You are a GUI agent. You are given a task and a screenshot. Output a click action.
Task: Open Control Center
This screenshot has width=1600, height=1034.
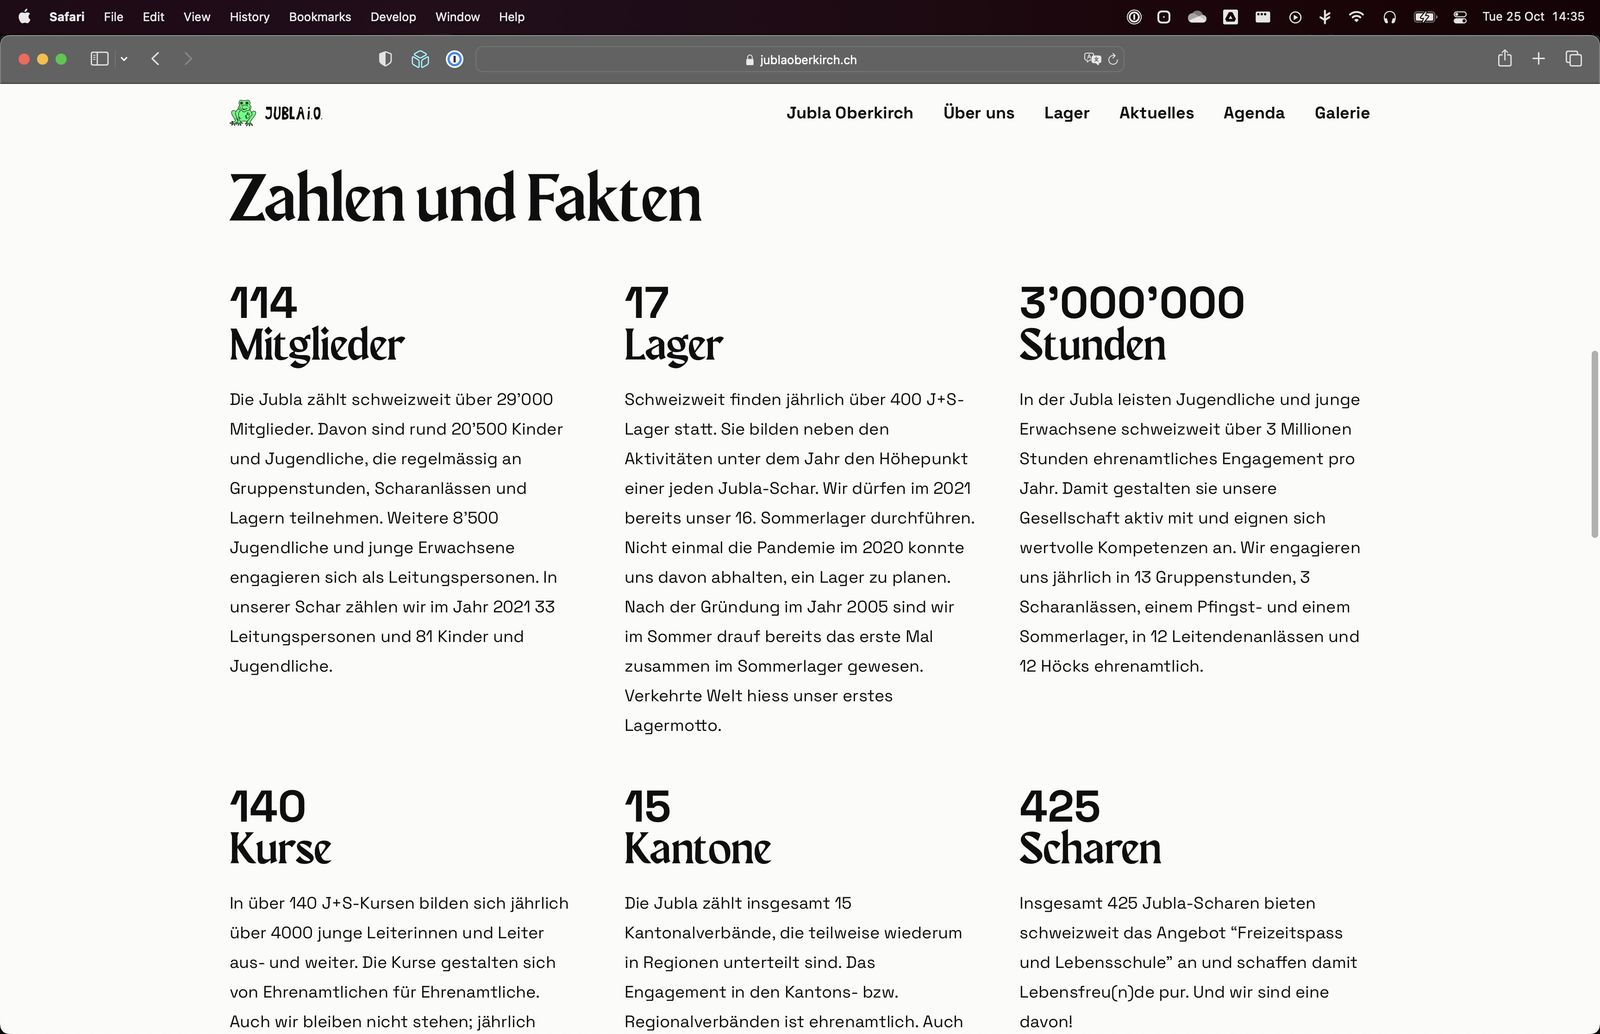[x=1460, y=16]
